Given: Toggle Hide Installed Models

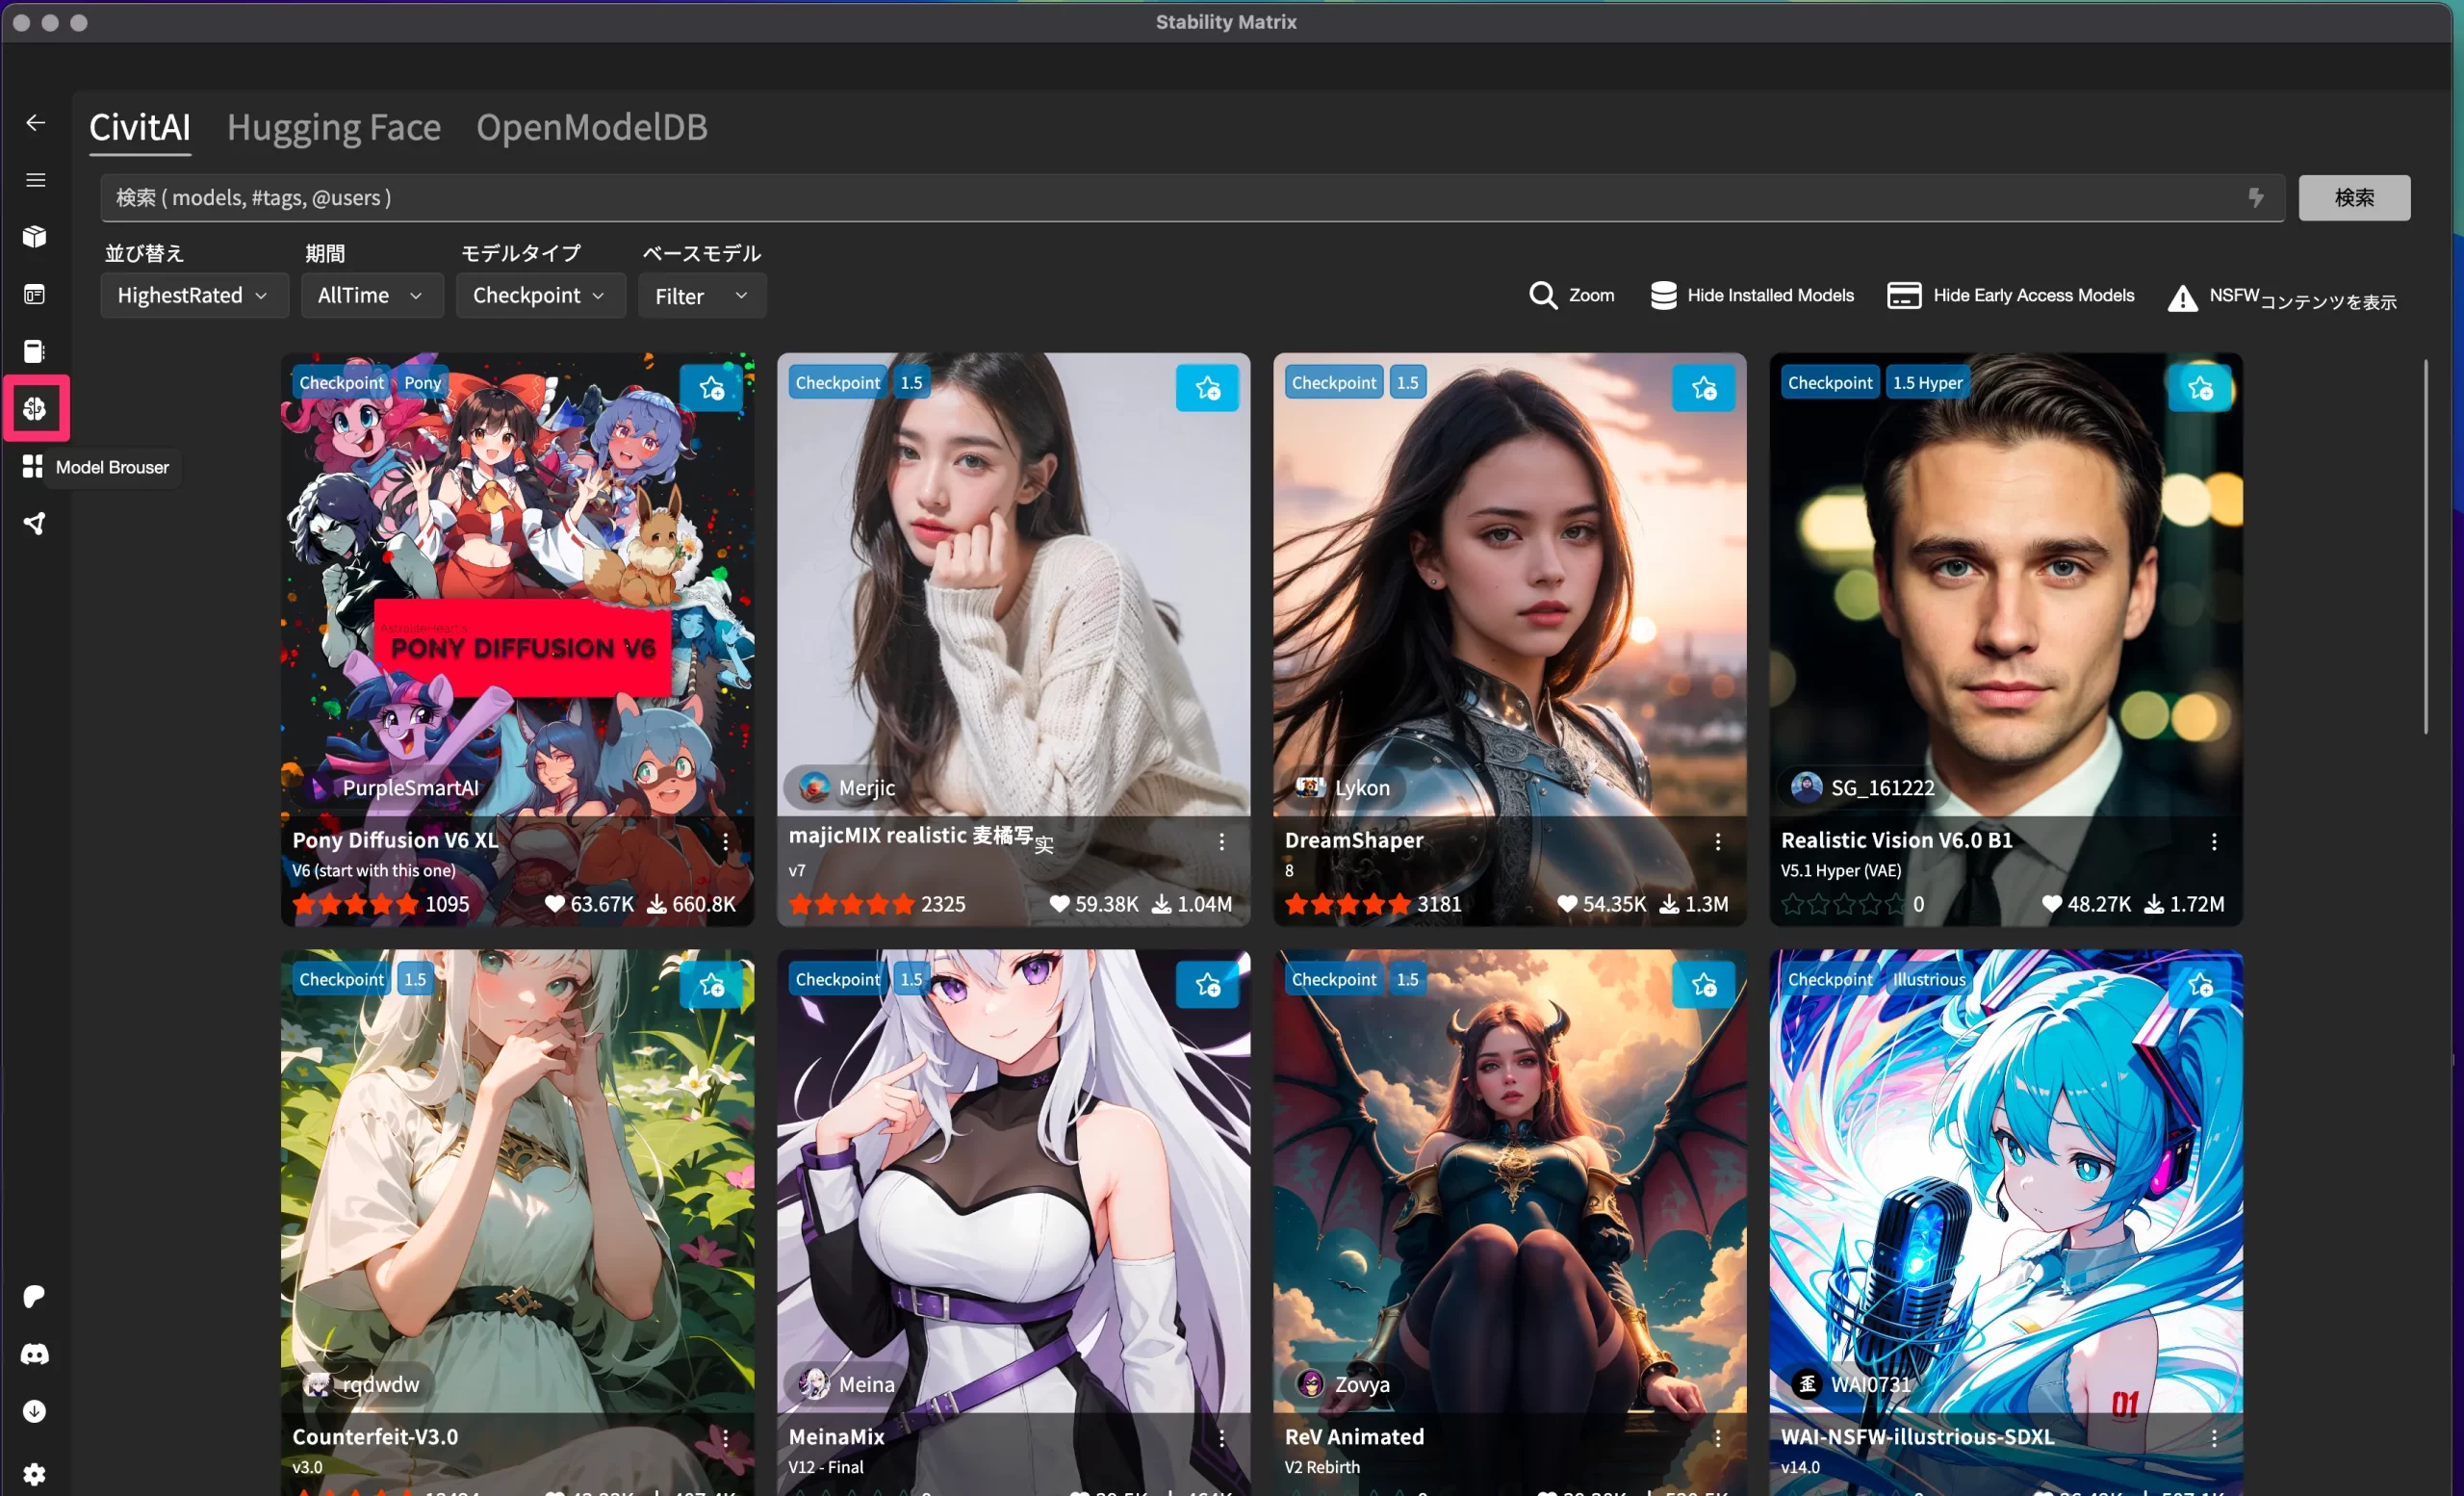Looking at the screenshot, I should click(x=1751, y=295).
